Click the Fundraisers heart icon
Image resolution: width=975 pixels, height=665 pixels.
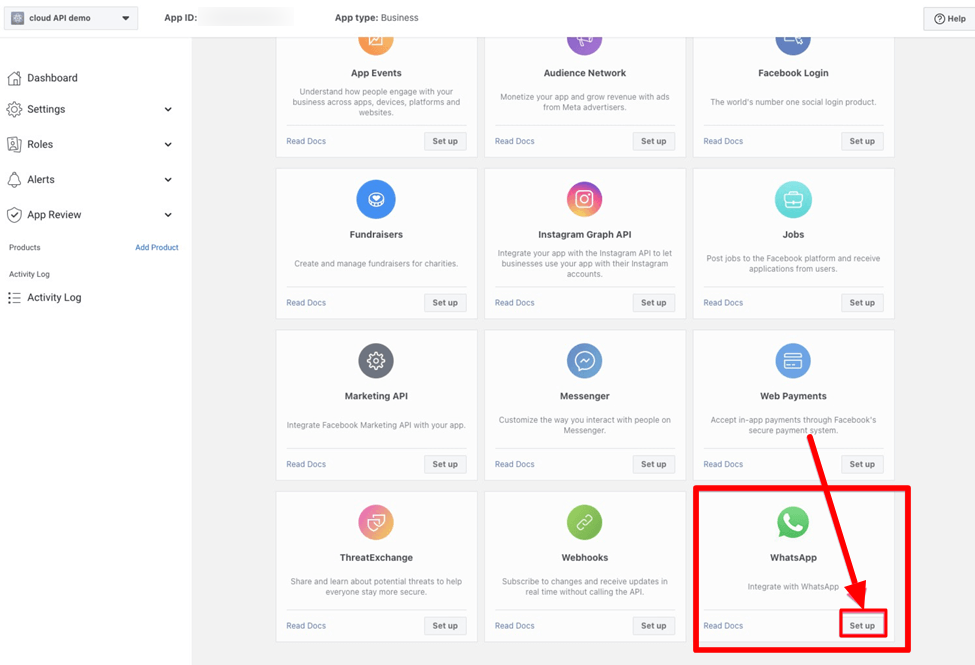[376, 199]
